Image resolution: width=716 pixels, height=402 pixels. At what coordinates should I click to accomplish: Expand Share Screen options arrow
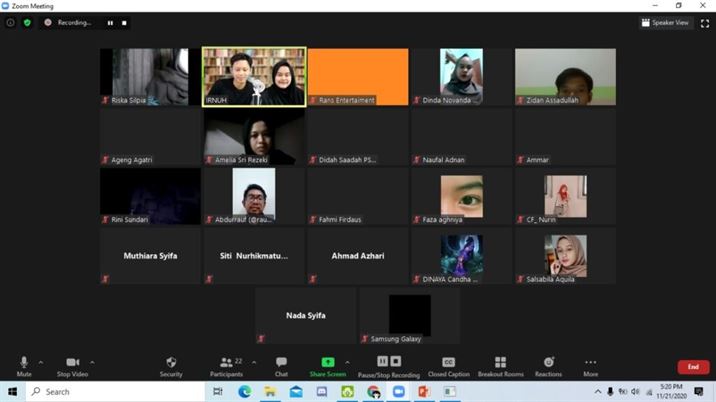[347, 362]
